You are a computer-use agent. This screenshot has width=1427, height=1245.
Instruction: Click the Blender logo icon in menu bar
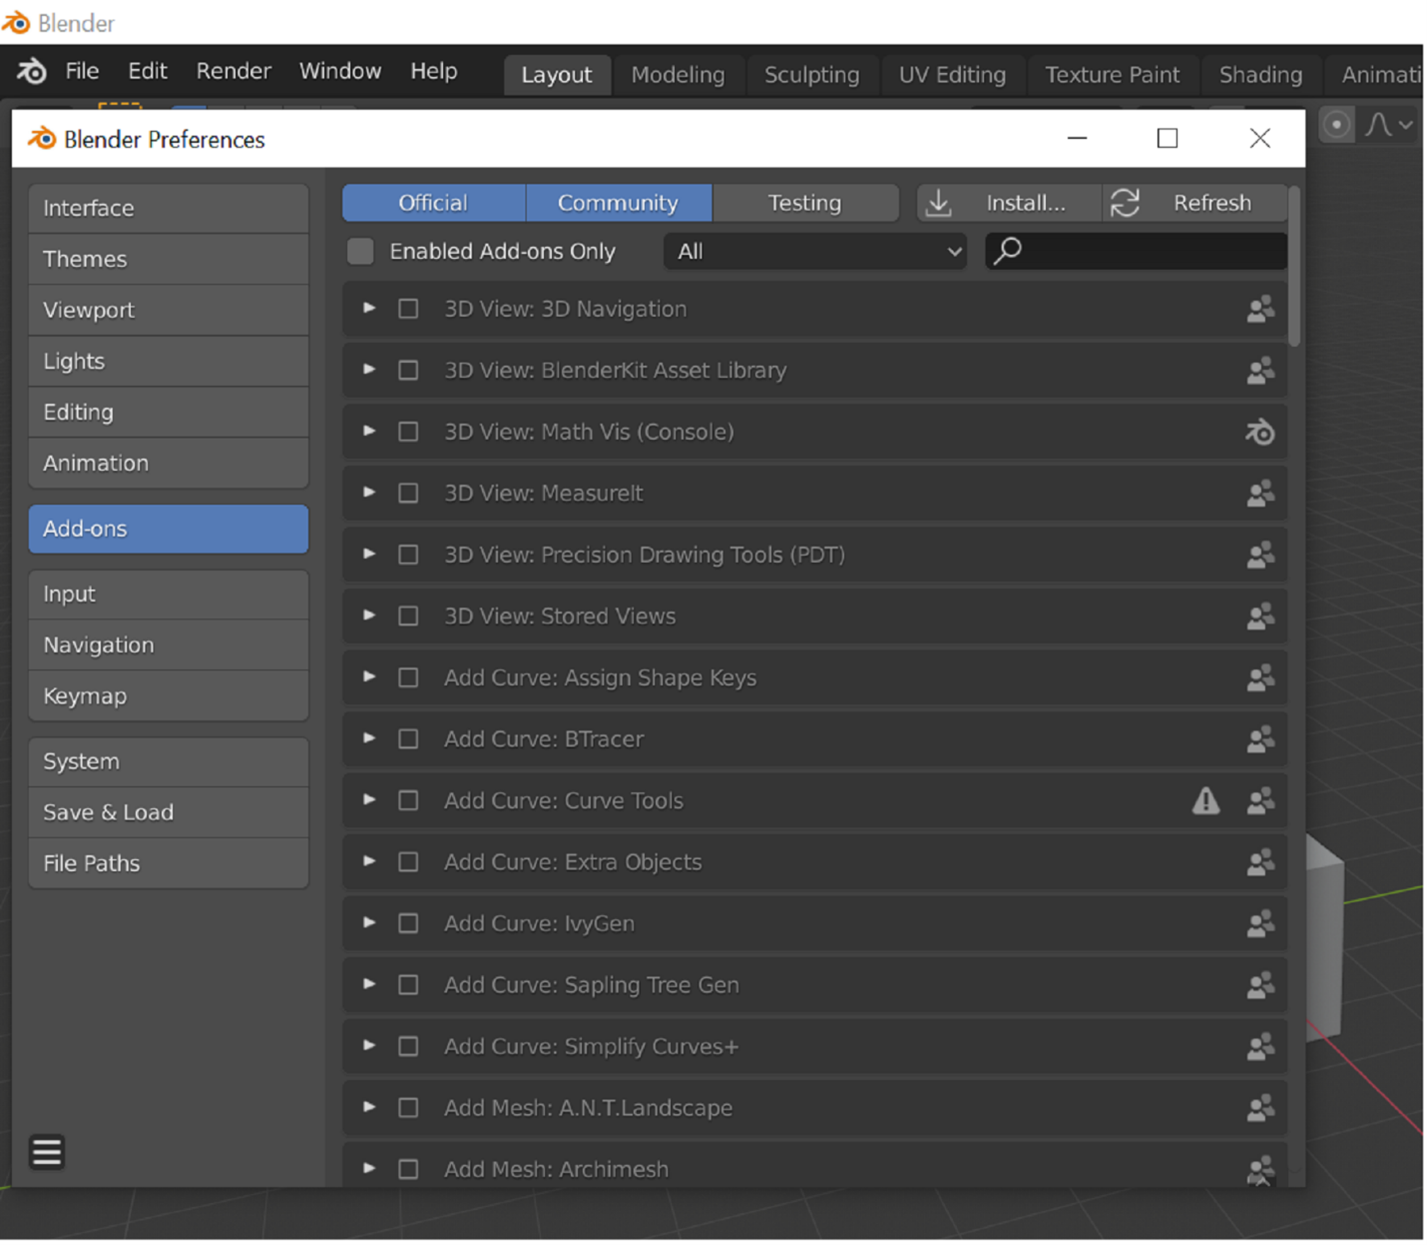click(31, 71)
